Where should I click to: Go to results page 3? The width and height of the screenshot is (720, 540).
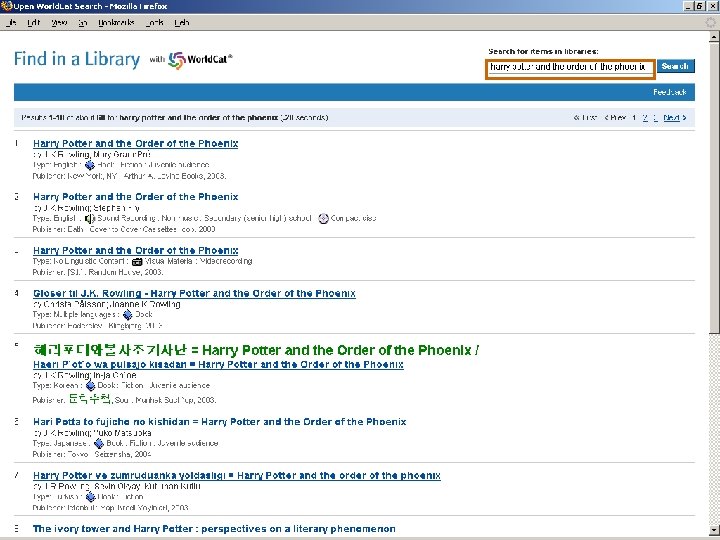[x=655, y=118]
